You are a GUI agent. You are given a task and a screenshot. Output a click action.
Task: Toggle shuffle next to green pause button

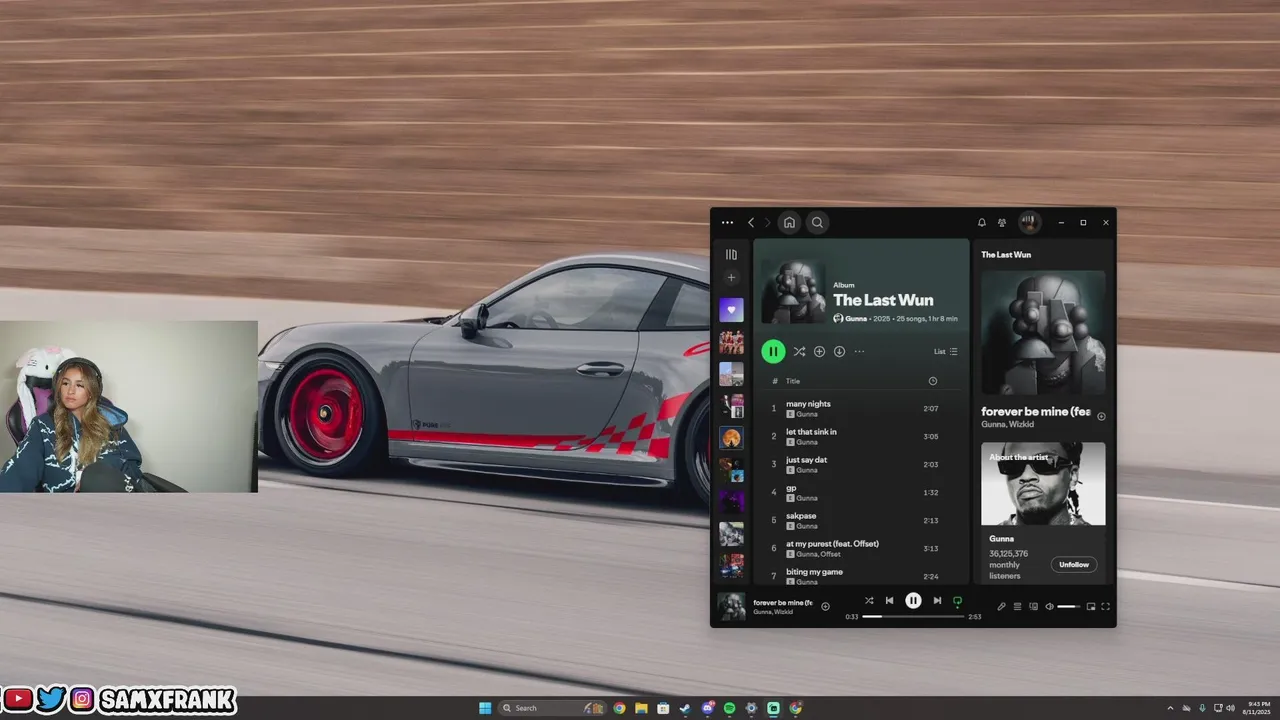click(x=799, y=351)
